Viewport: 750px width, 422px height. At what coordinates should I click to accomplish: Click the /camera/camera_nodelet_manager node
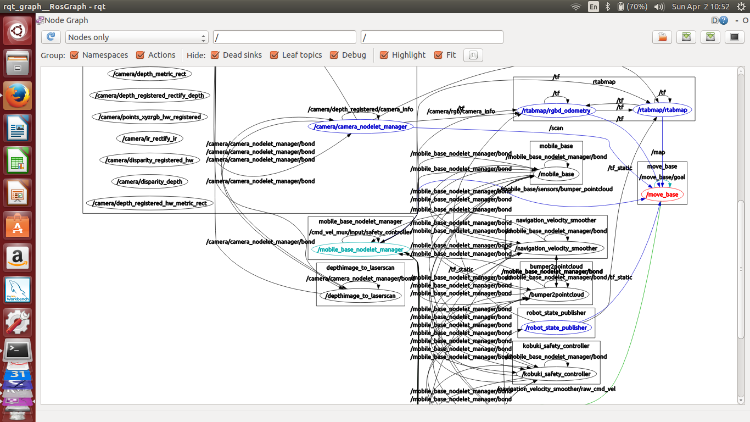(359, 127)
